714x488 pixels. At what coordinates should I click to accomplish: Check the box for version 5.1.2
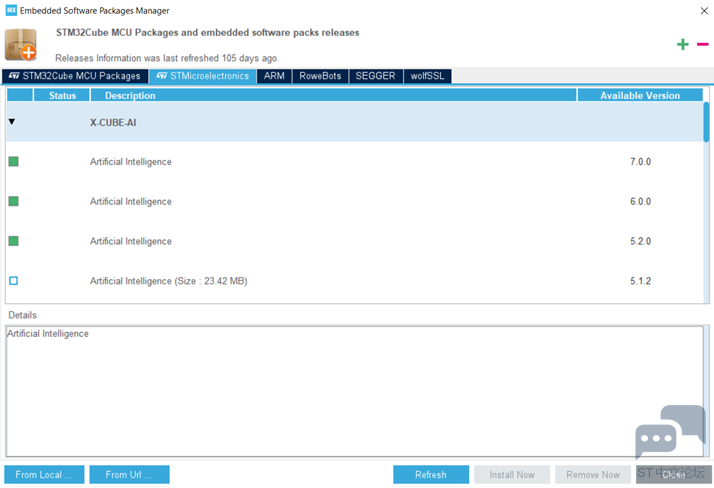(x=14, y=280)
